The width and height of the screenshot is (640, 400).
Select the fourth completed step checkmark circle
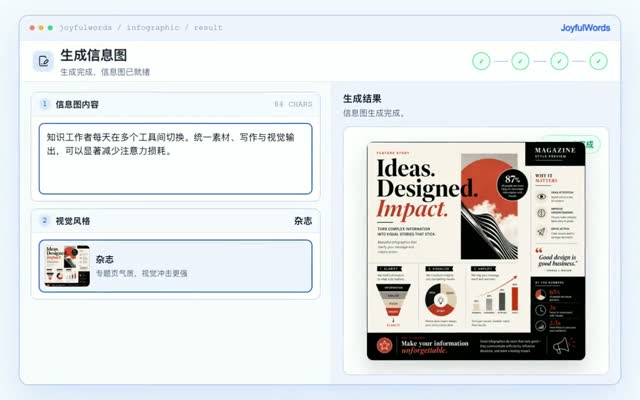coord(598,61)
